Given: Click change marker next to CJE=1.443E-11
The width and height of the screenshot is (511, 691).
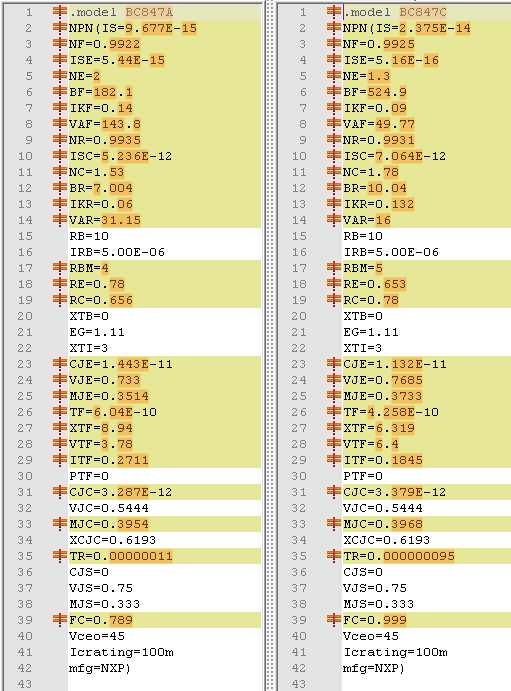Looking at the screenshot, I should [x=60, y=364].
